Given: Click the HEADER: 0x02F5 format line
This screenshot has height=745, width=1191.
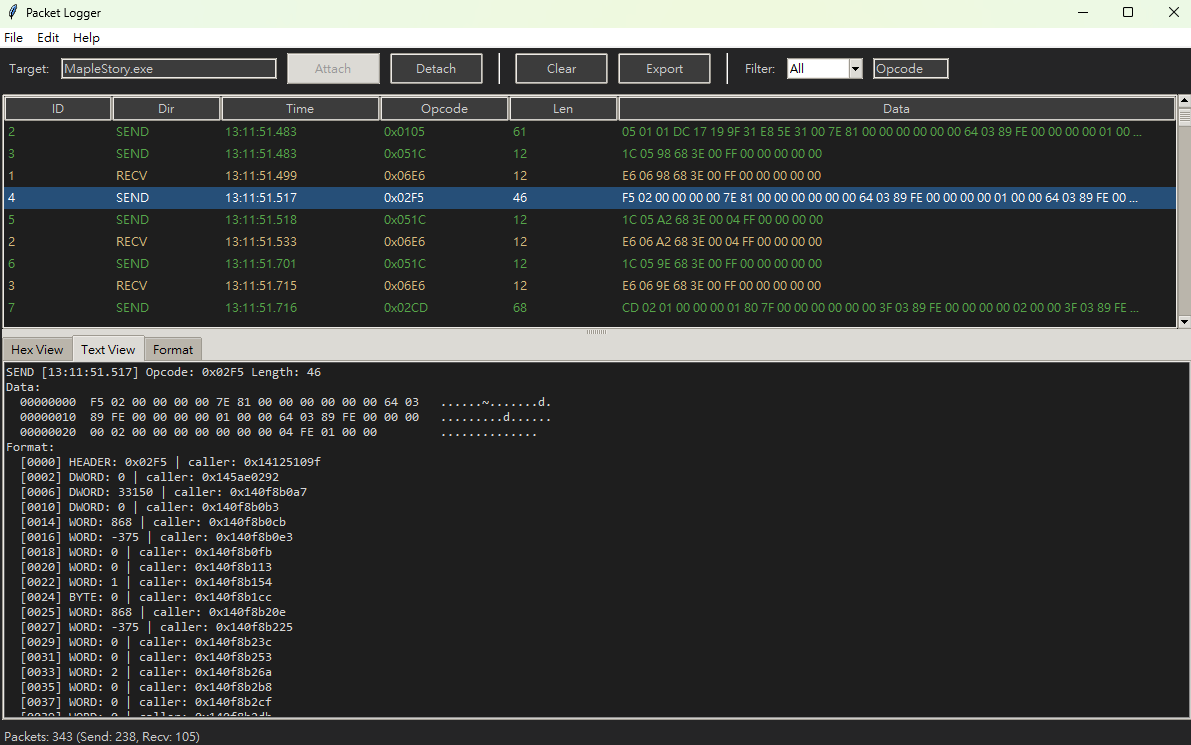Looking at the screenshot, I should click(x=170, y=462).
